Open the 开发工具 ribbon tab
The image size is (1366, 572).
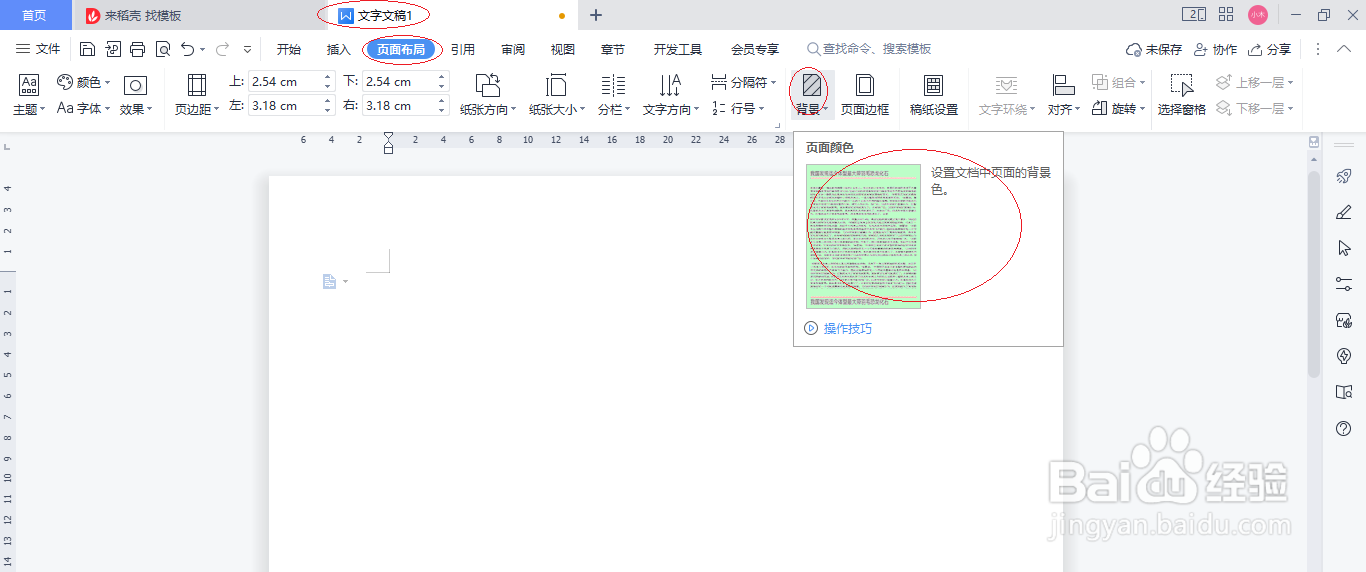[x=678, y=49]
